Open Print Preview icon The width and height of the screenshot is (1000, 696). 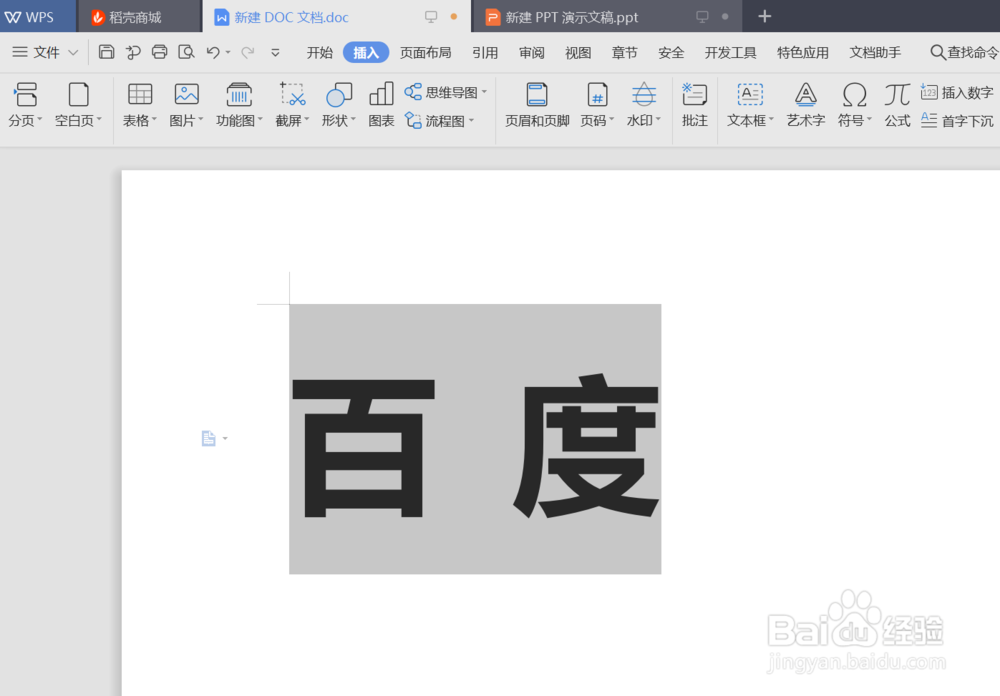(x=186, y=52)
